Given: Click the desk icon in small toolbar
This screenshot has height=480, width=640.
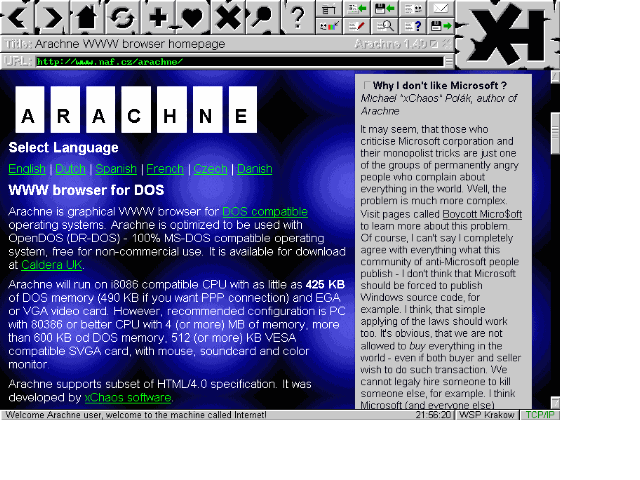Looking at the screenshot, I should click(329, 9).
